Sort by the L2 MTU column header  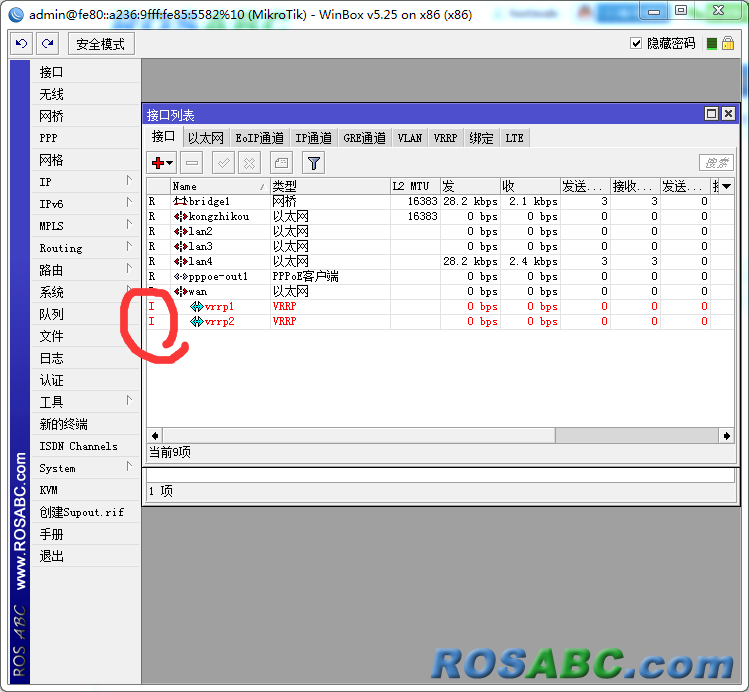click(x=415, y=186)
